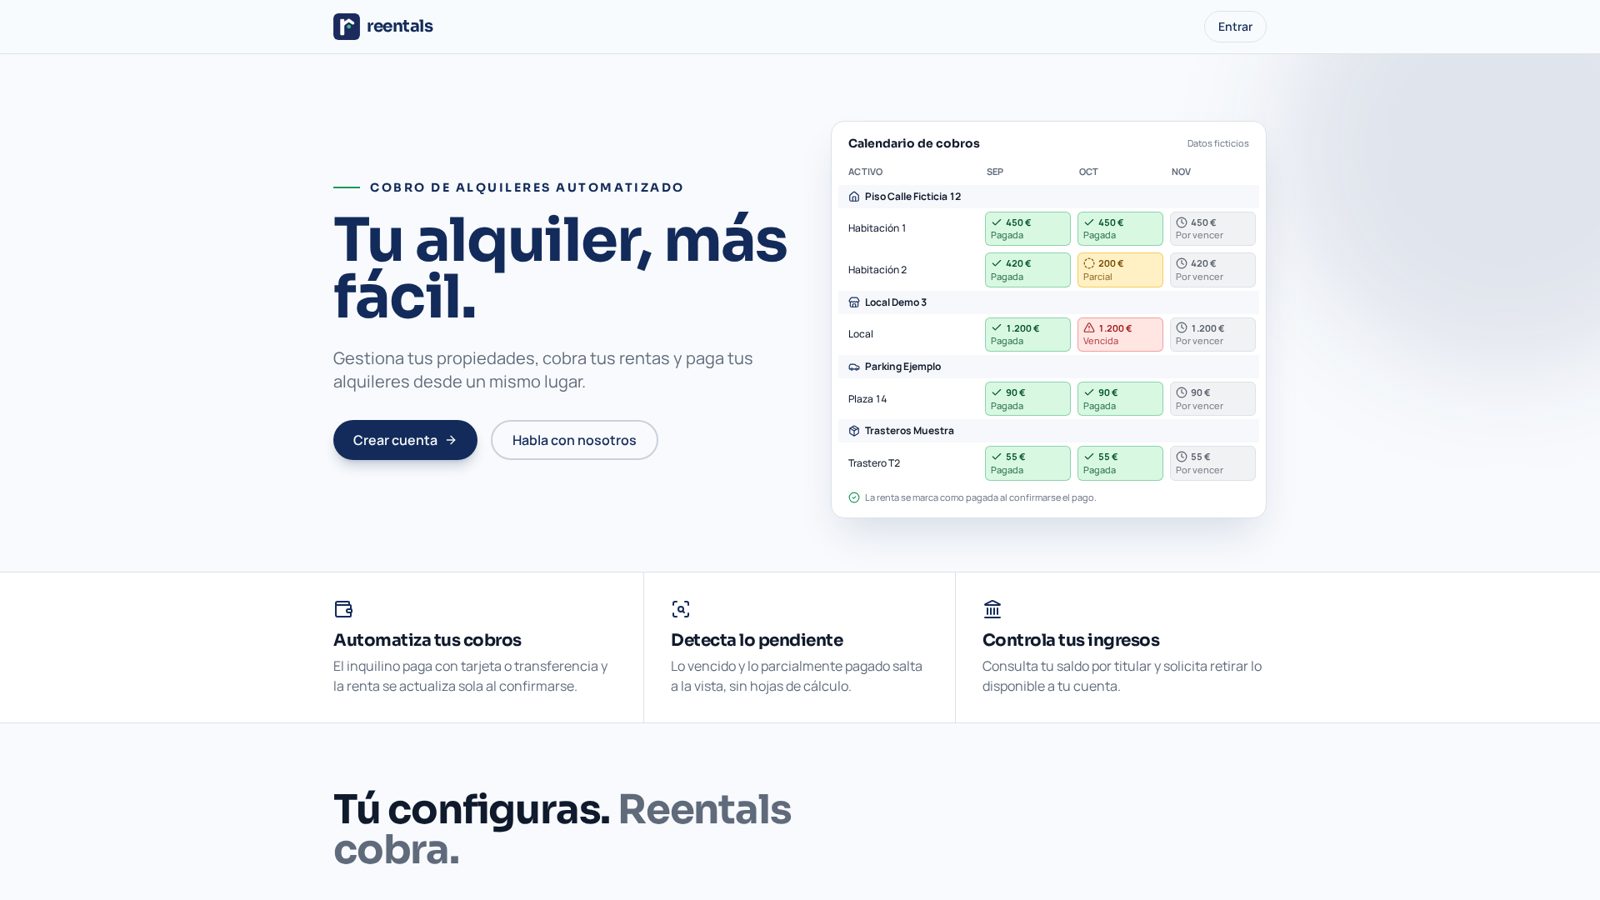1600x900 pixels.
Task: Select Trastero T2 NOV 55 € Por vencer cell
Action: (x=1212, y=463)
